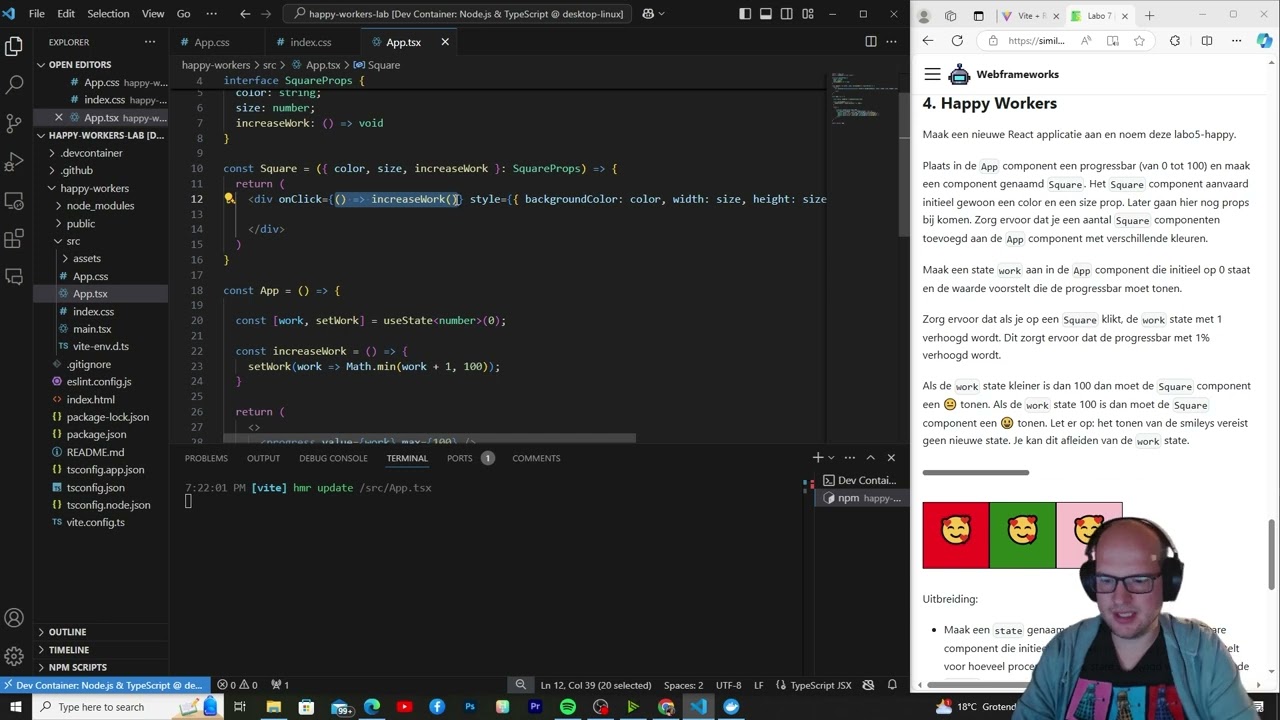Open Edge extensions puzzle icon

pos(1175,41)
